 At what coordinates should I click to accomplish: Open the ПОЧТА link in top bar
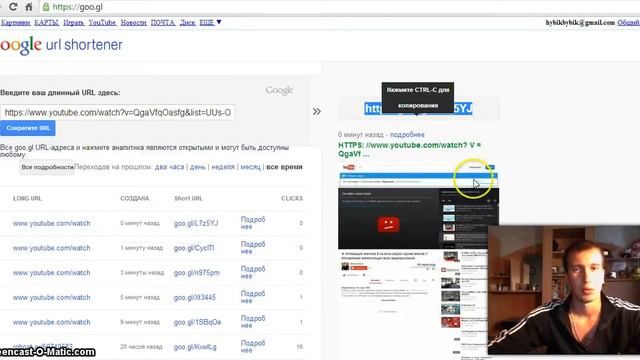click(163, 22)
